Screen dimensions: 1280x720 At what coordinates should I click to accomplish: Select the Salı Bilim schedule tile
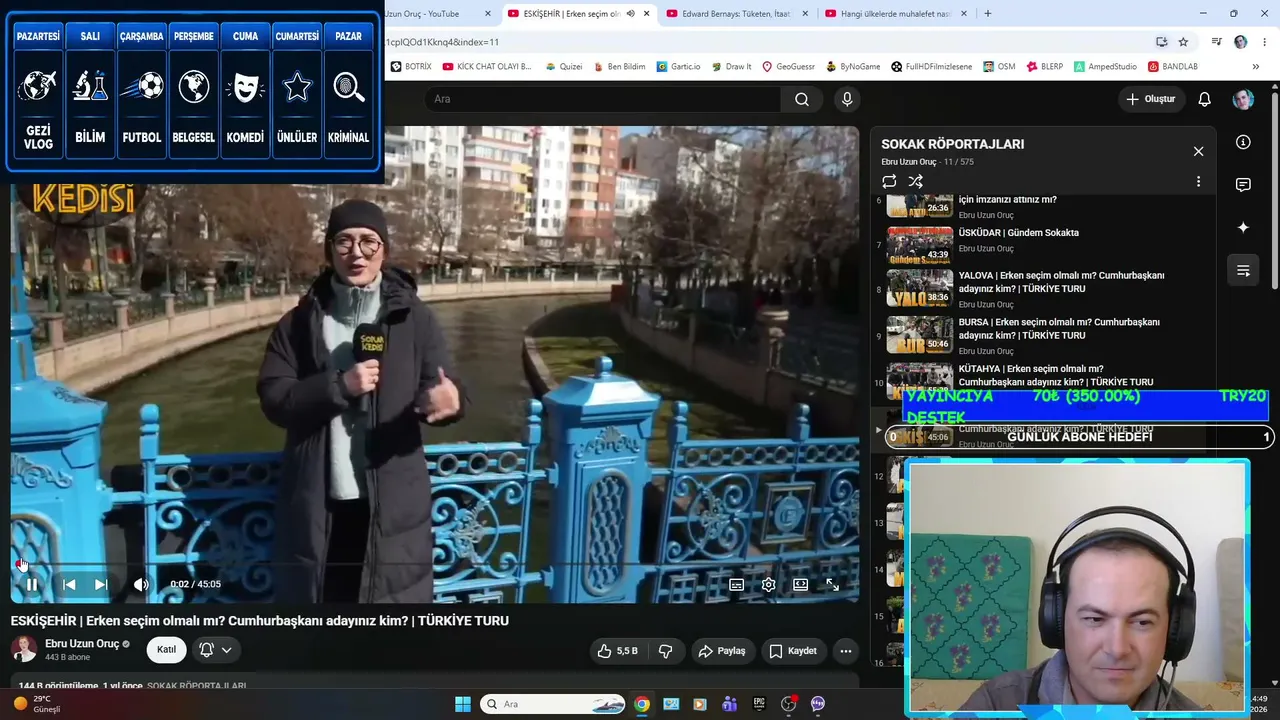(90, 92)
